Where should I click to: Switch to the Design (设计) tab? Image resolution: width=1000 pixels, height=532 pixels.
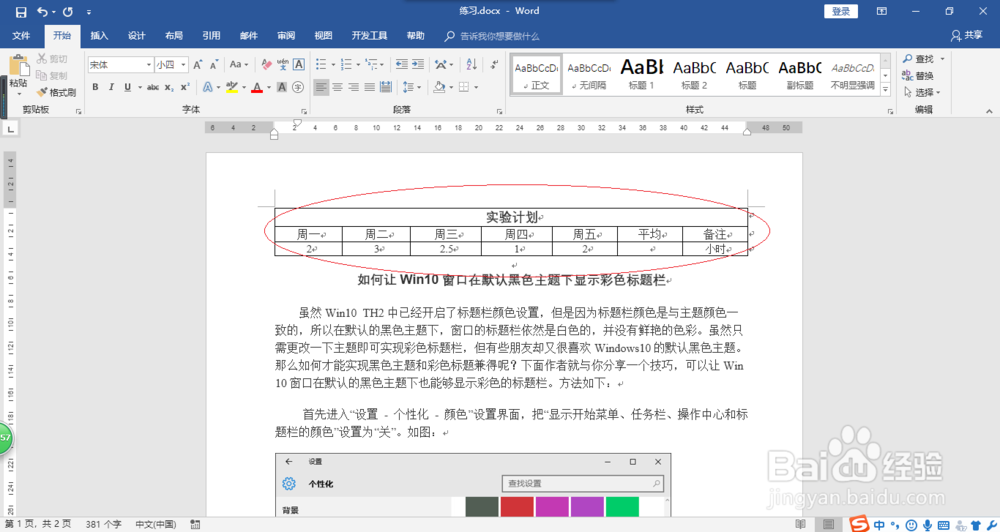click(x=136, y=36)
